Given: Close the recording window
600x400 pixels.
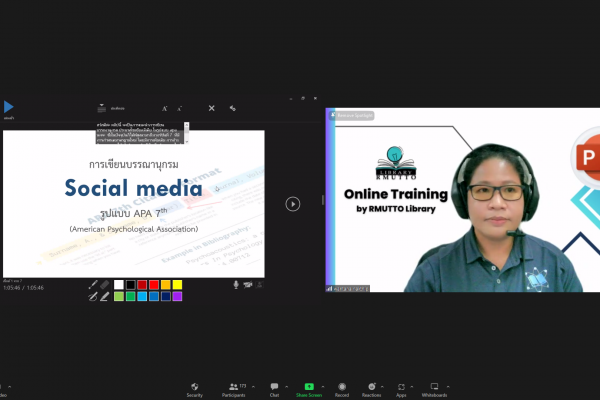Looking at the screenshot, I should 315,98.
